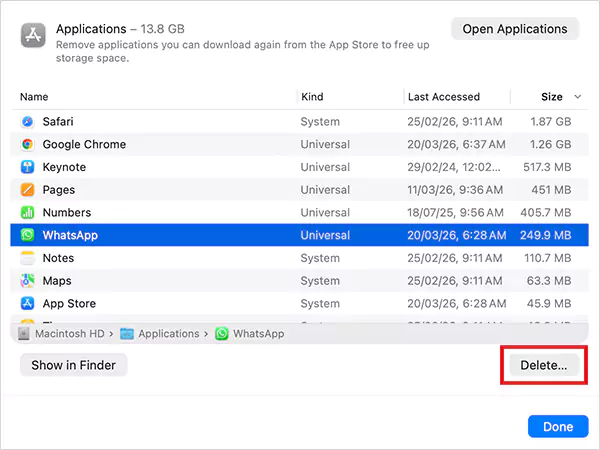Click the WhatsApp icon in the path bar

coord(222,334)
